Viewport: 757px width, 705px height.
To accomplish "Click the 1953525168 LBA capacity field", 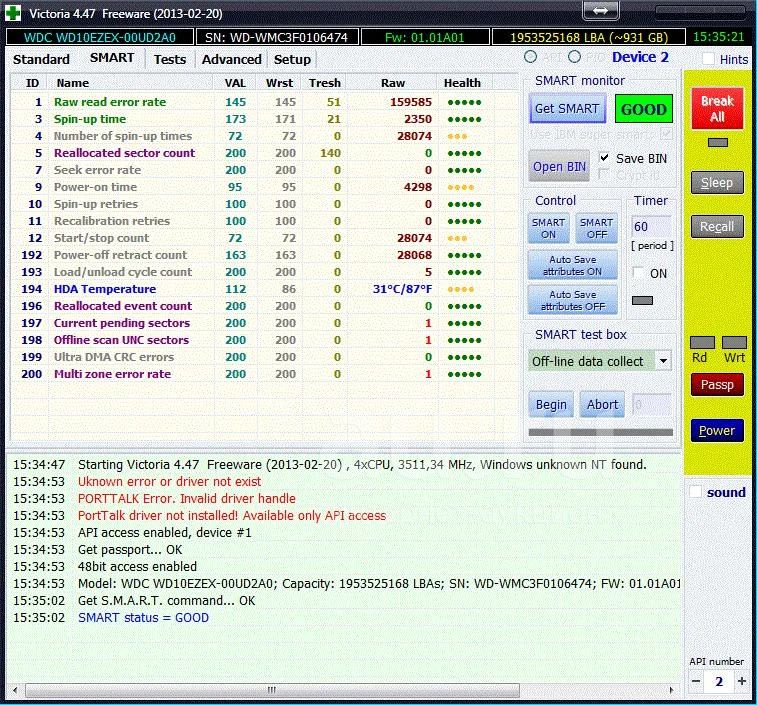I will (x=589, y=37).
